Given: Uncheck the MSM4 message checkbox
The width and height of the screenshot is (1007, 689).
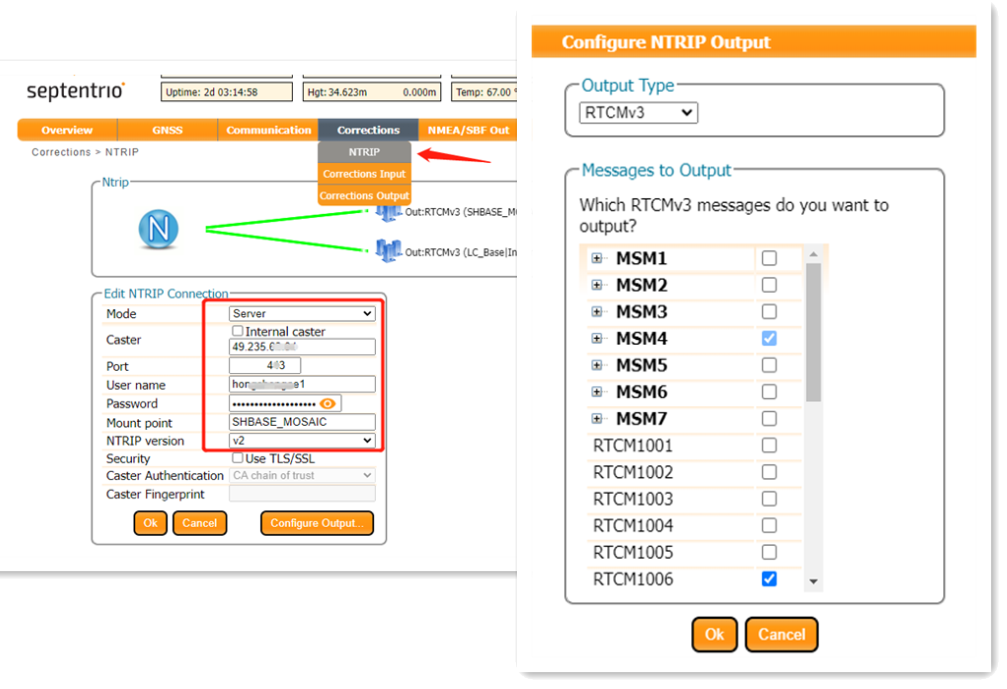Looking at the screenshot, I should (769, 338).
